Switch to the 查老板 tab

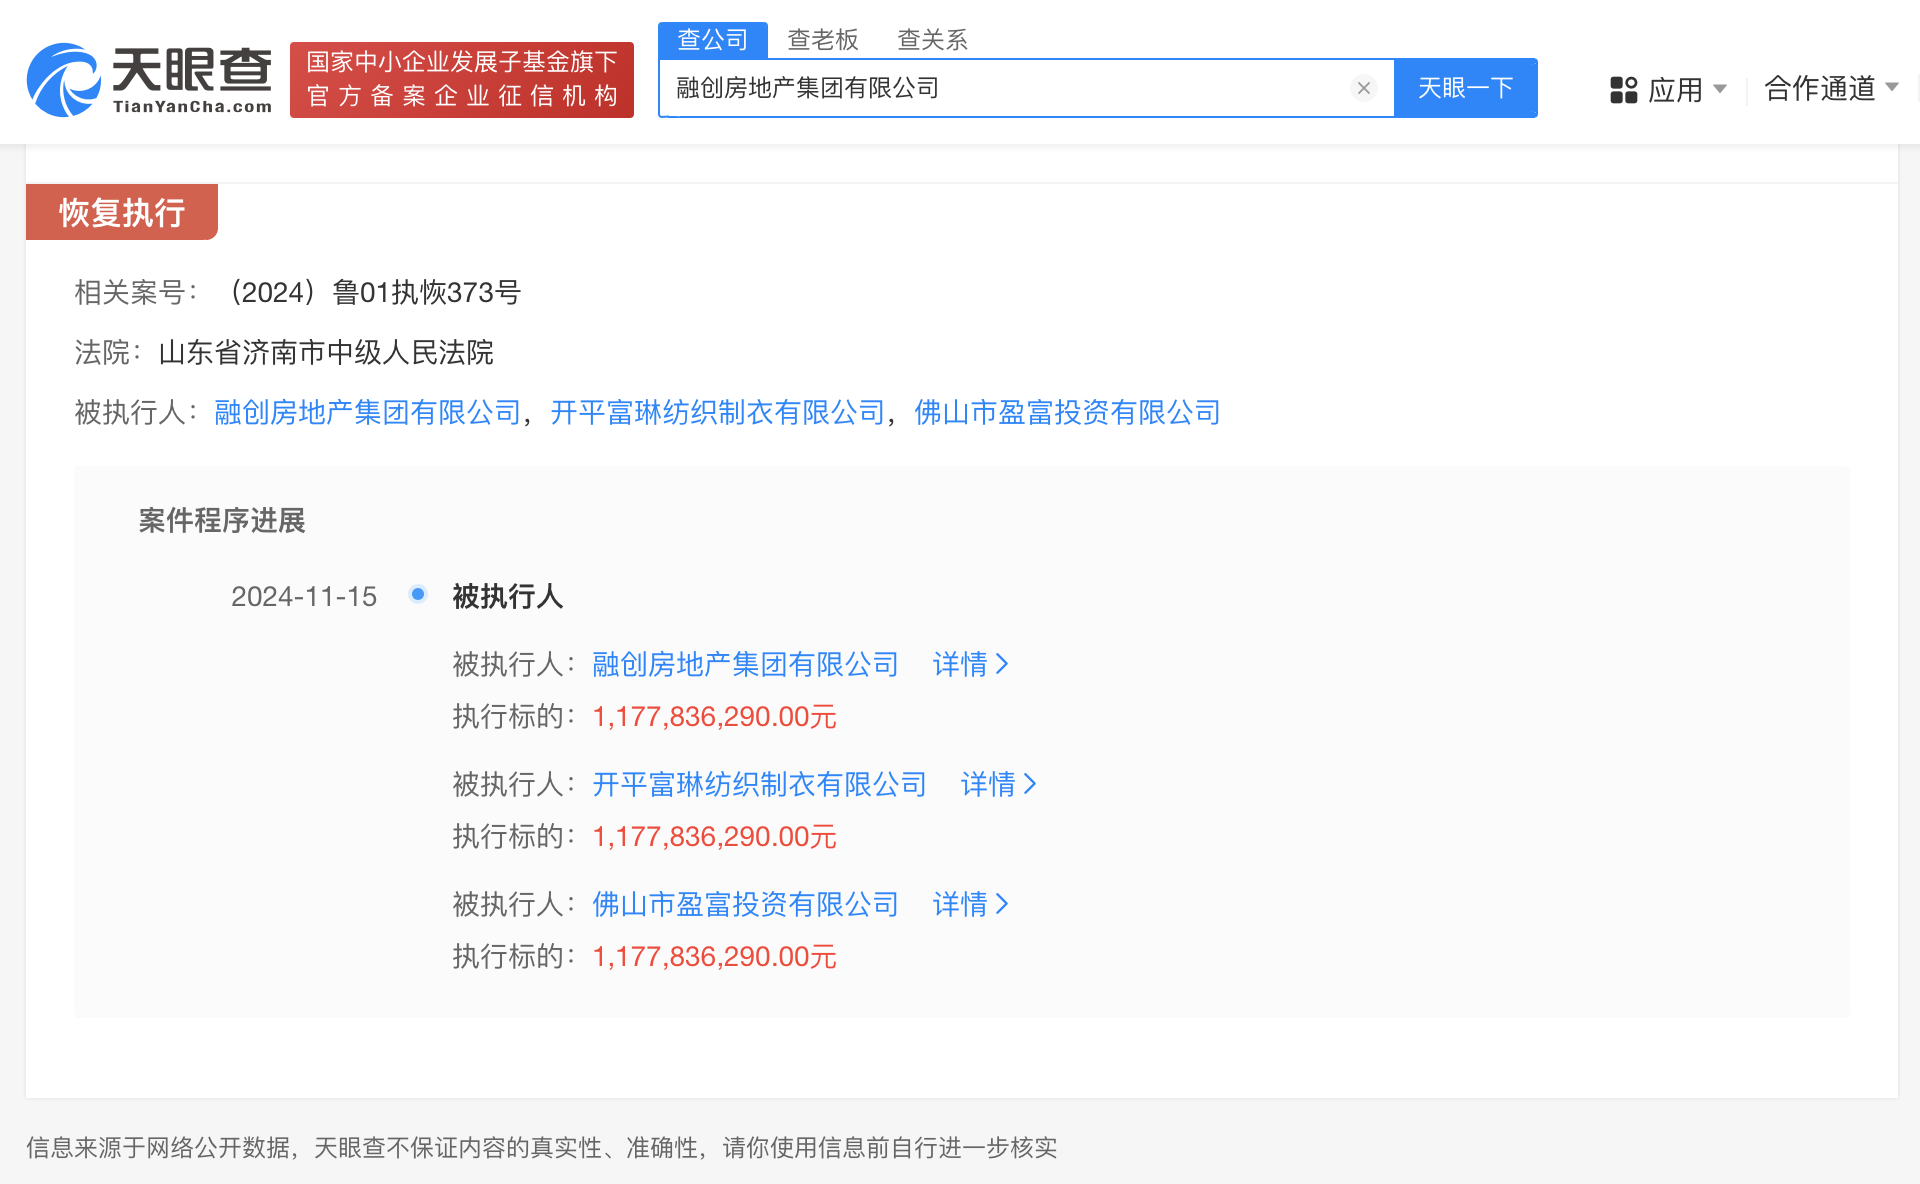[822, 40]
